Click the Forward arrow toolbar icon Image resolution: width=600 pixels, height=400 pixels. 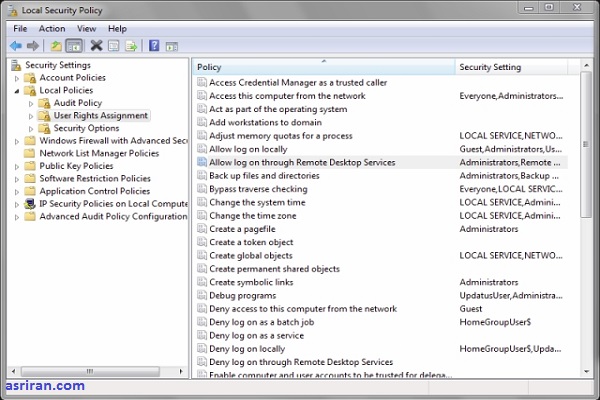(33, 46)
